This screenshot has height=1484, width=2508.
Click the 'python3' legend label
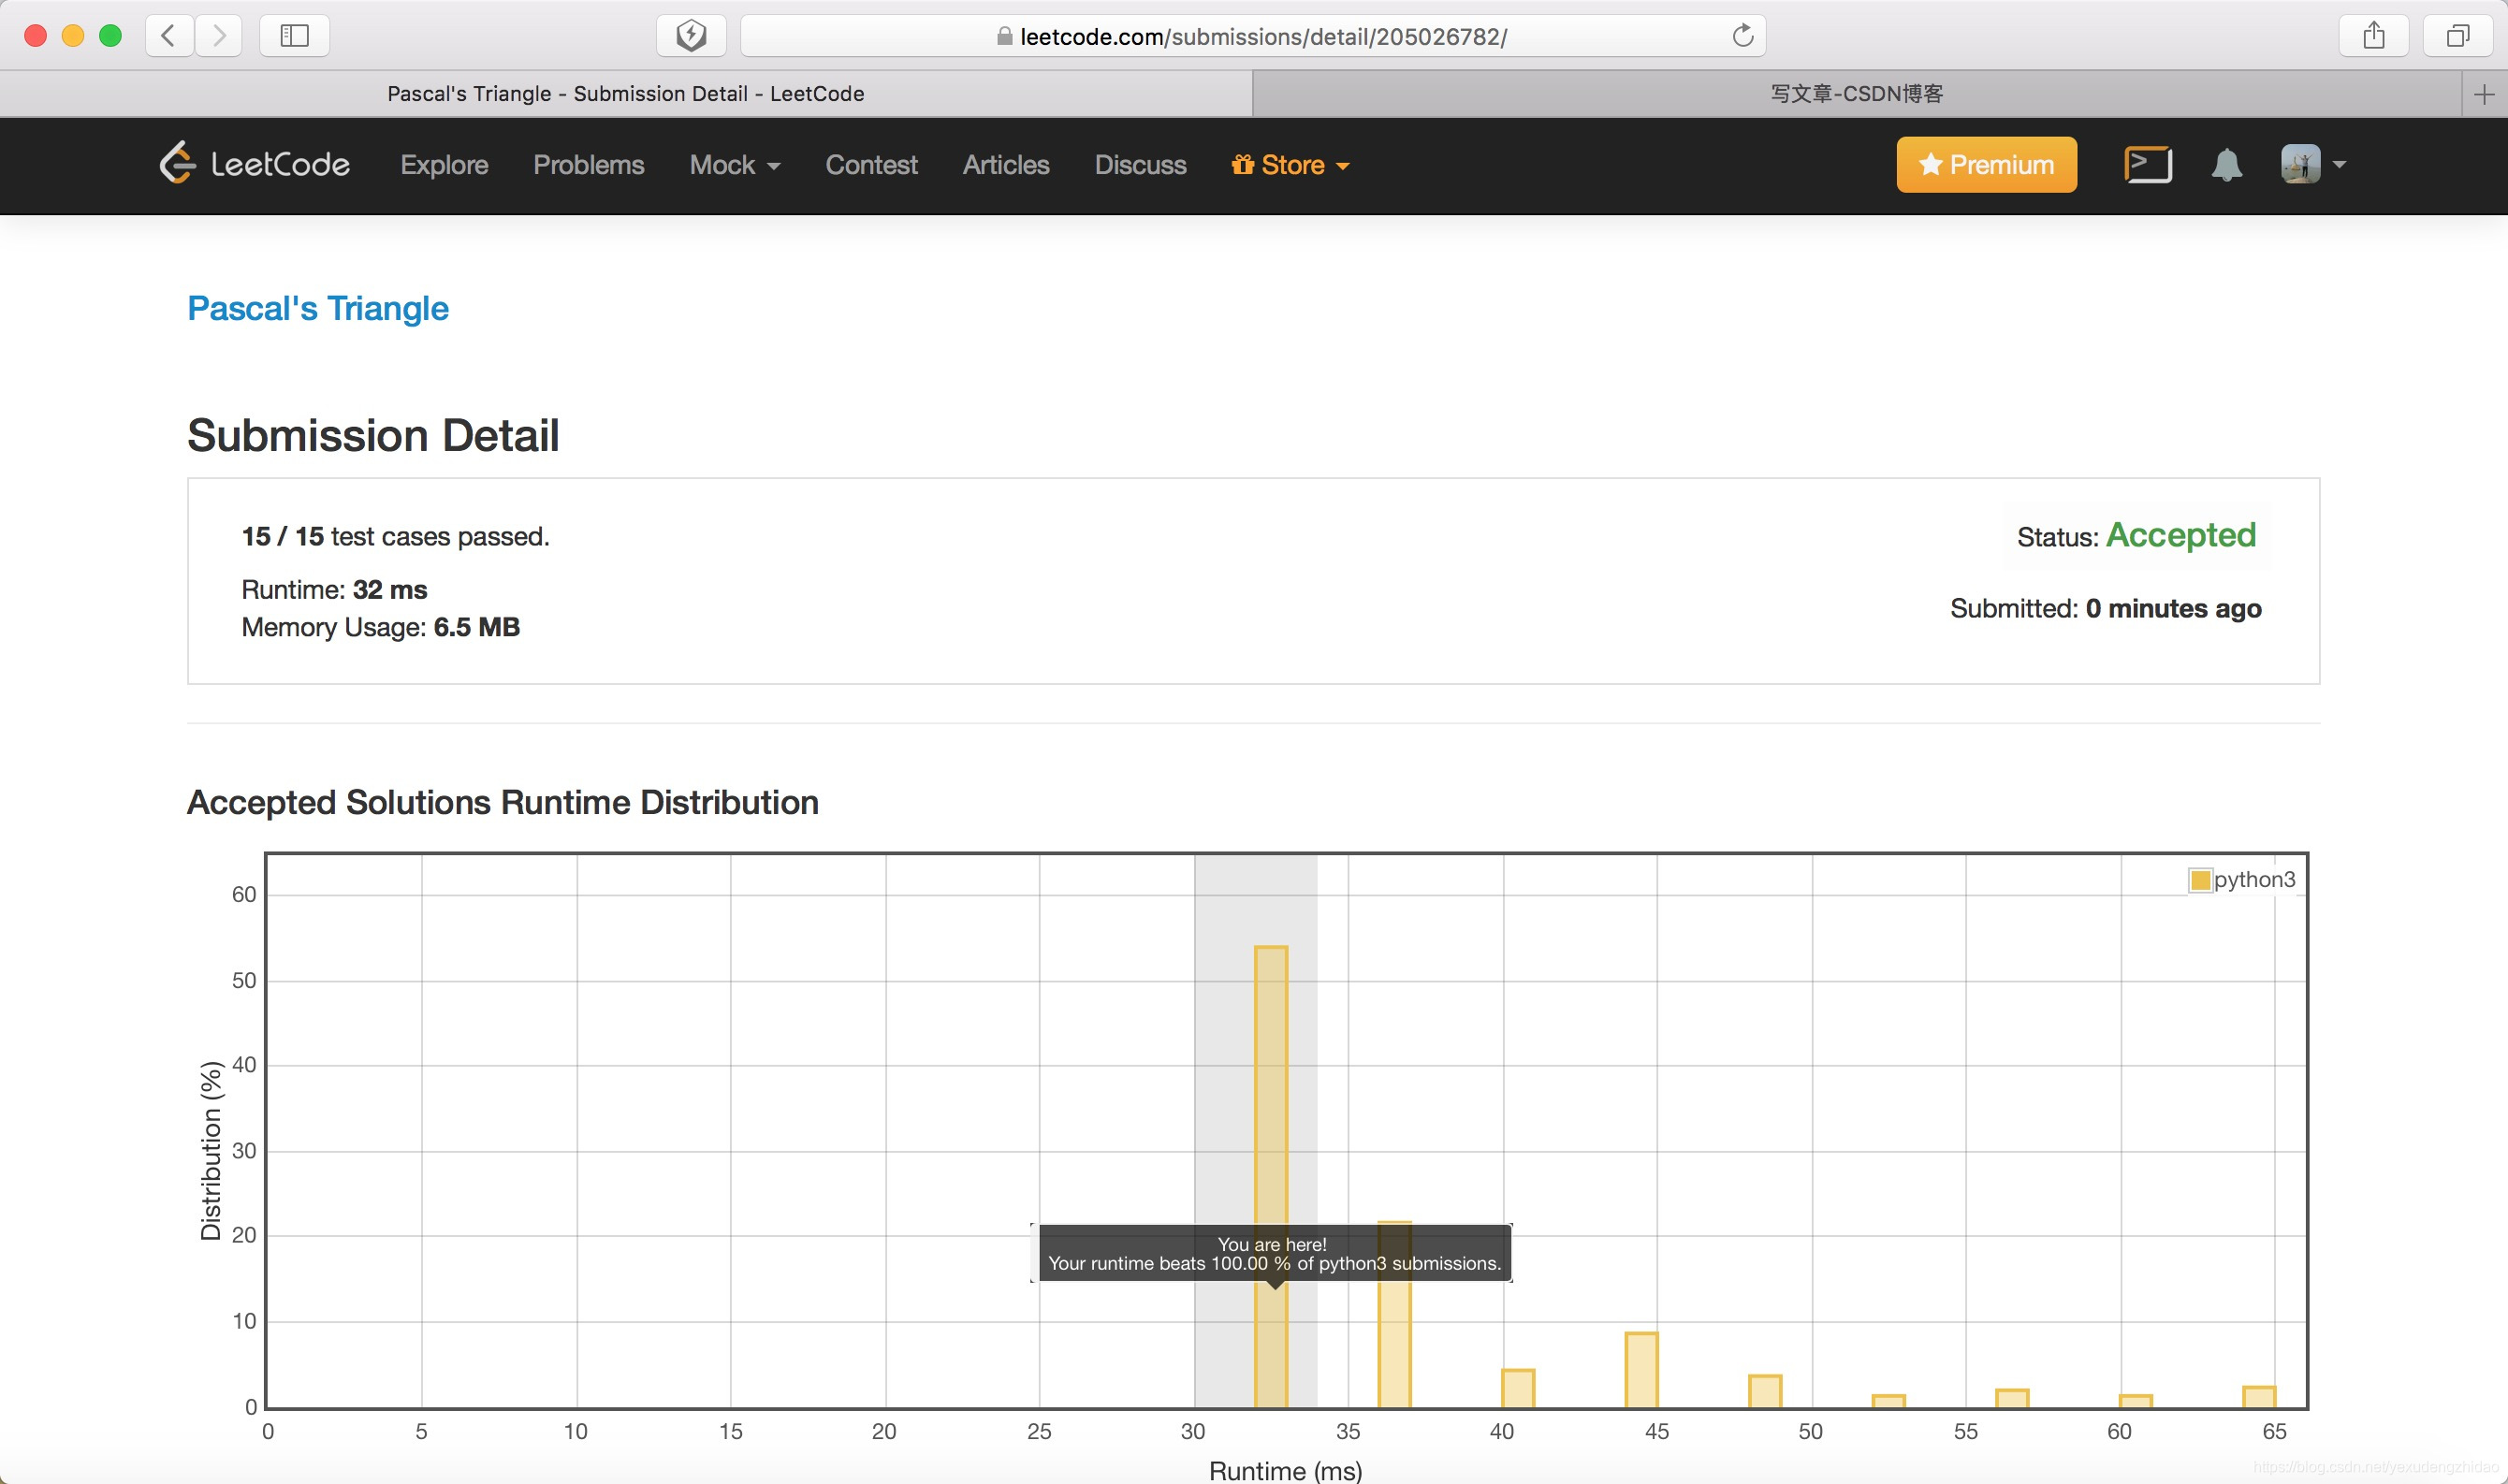[2254, 880]
